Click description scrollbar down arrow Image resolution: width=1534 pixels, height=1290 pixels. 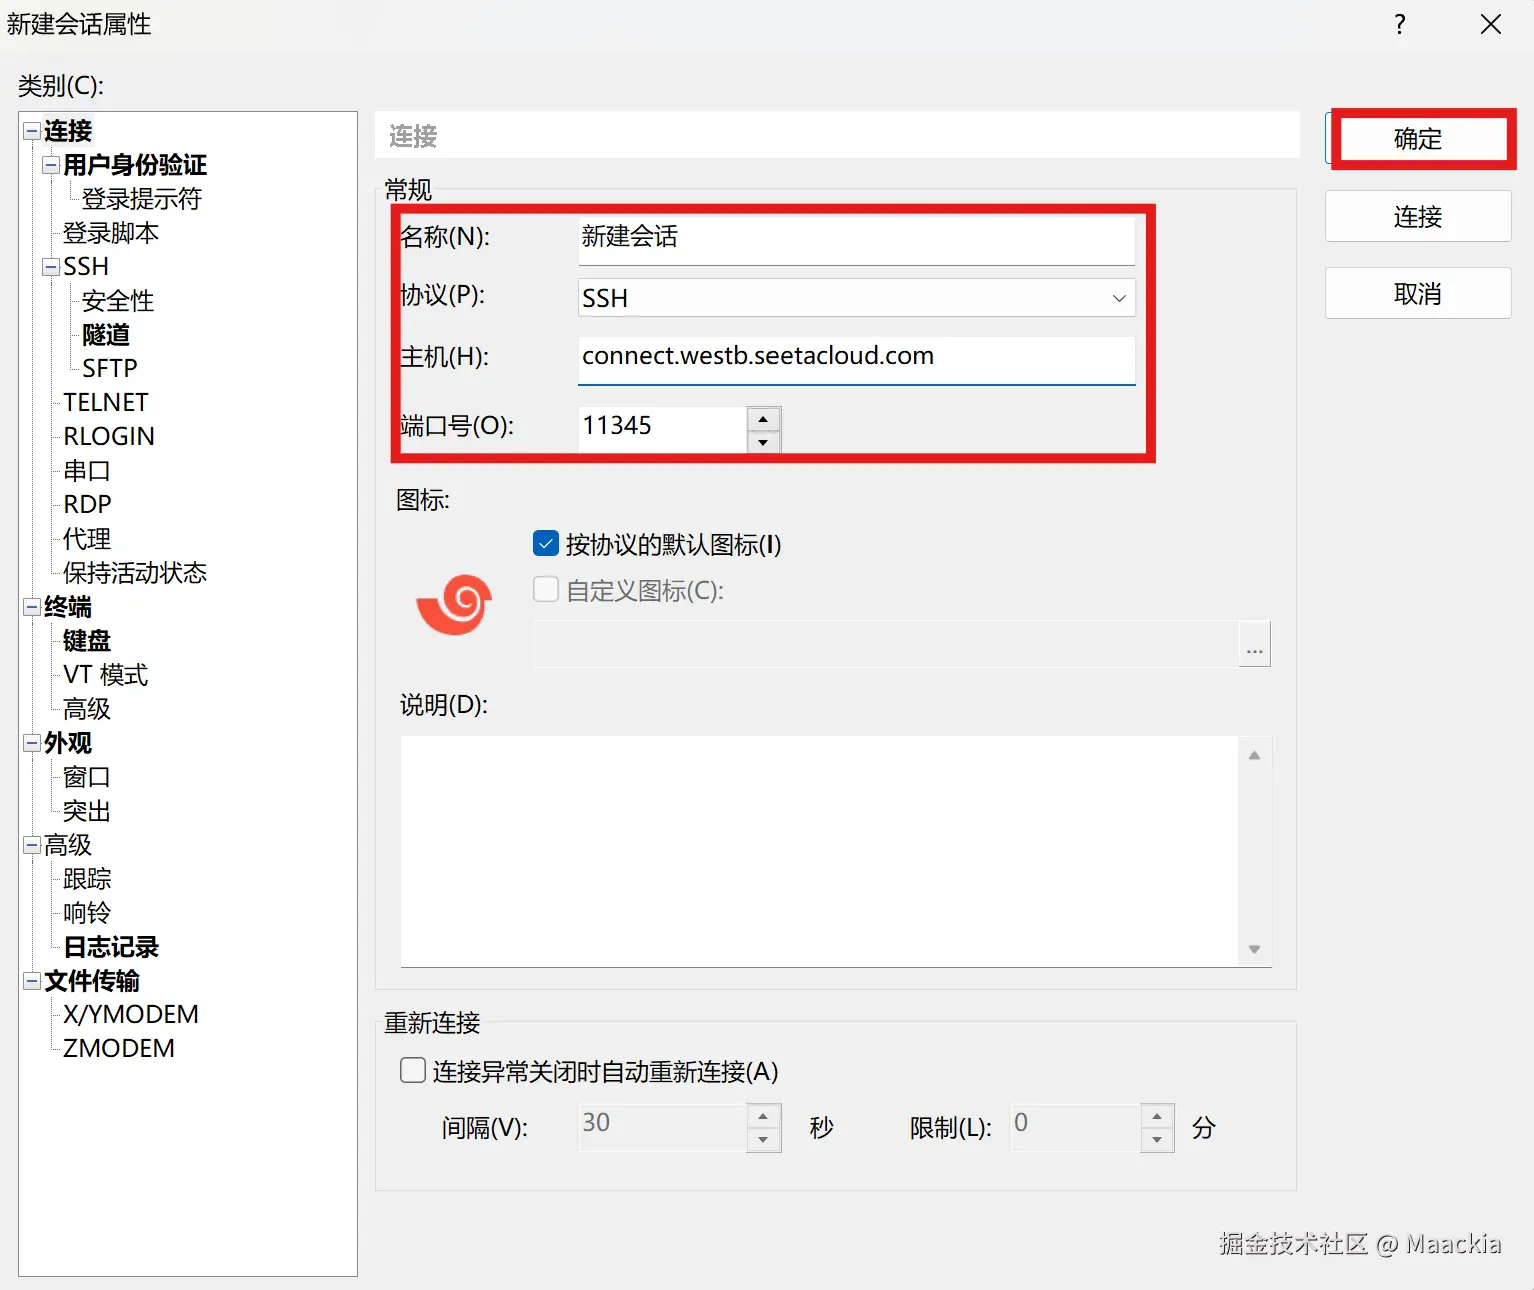point(1254,949)
